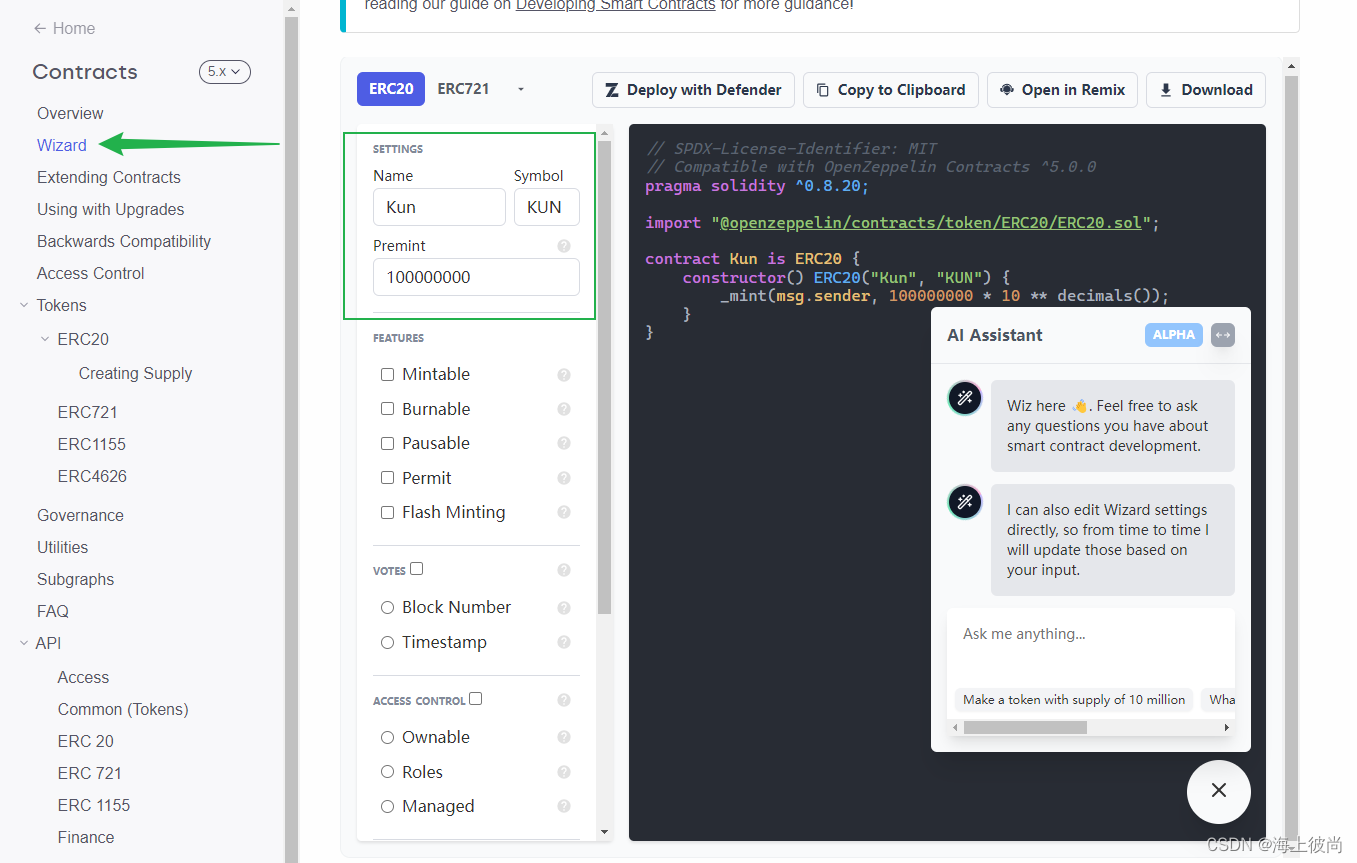This screenshot has height=863, width=1357.
Task: Select the Block Number radio option
Action: 387,607
